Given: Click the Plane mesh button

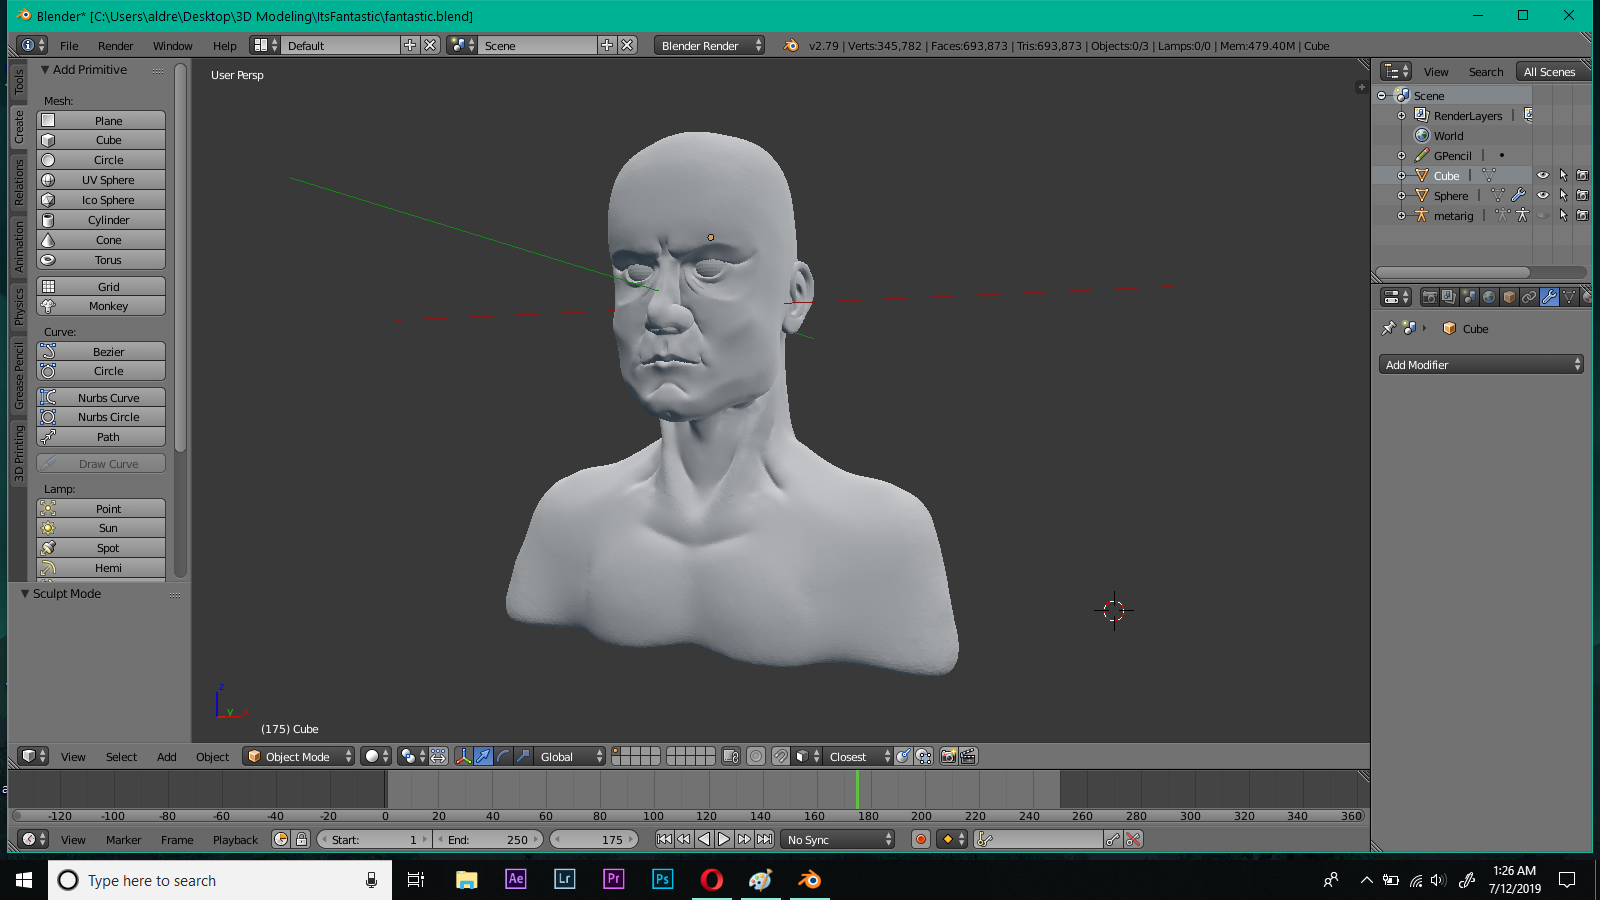Looking at the screenshot, I should 101,120.
